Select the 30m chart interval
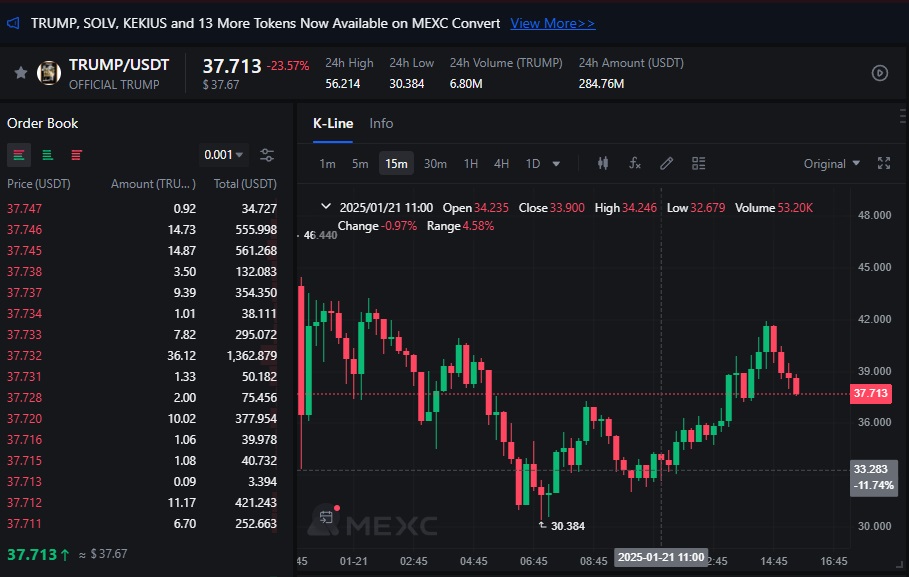Viewport: 909px width, 577px height. [435, 164]
